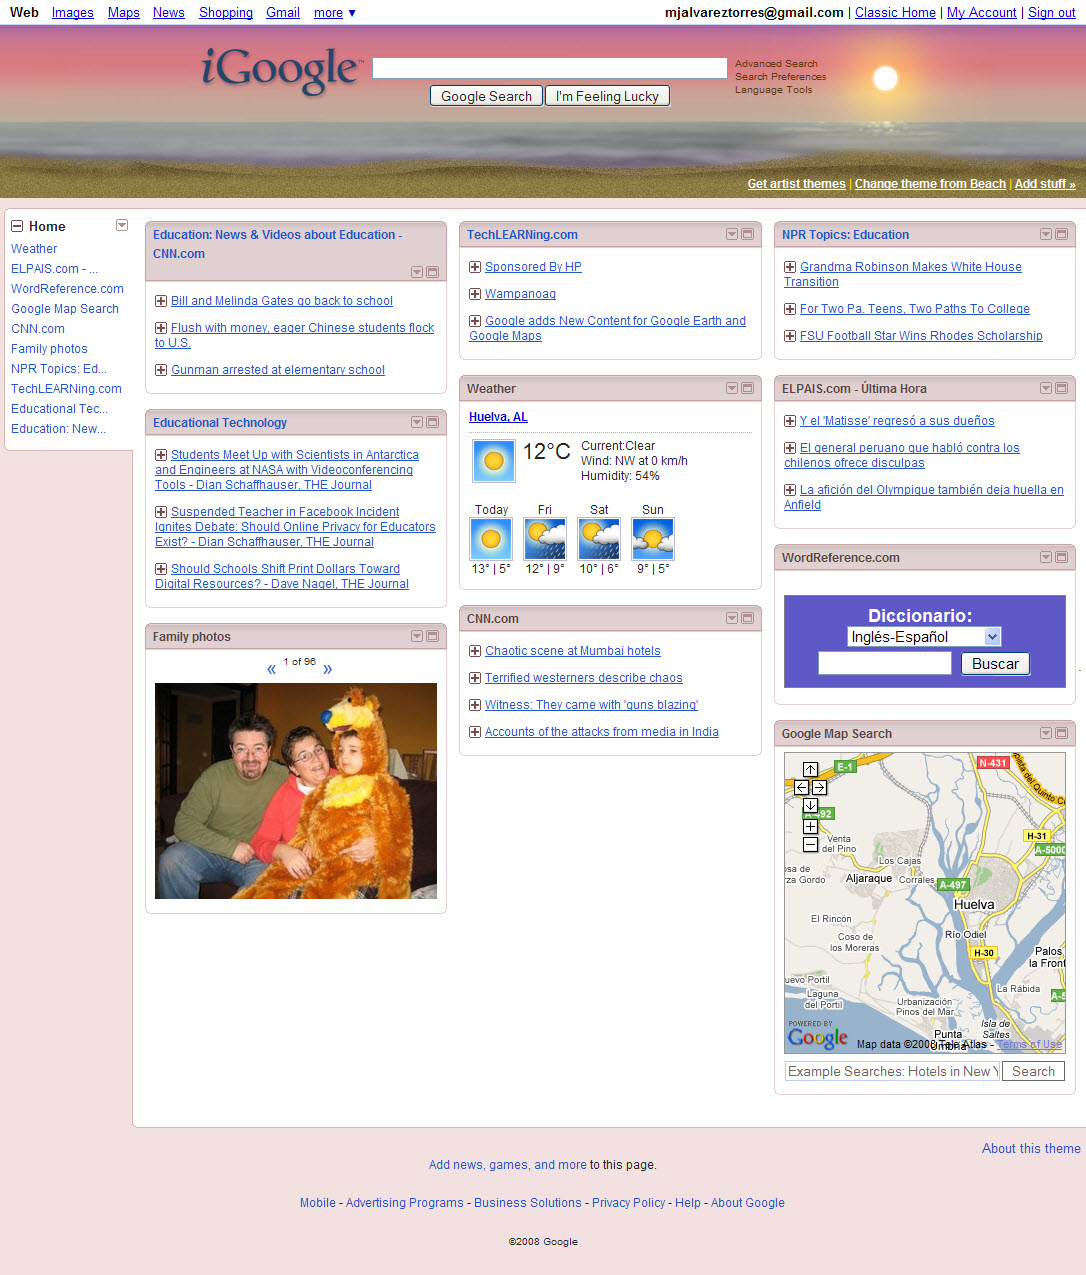Pan the Google map left

coord(801,787)
